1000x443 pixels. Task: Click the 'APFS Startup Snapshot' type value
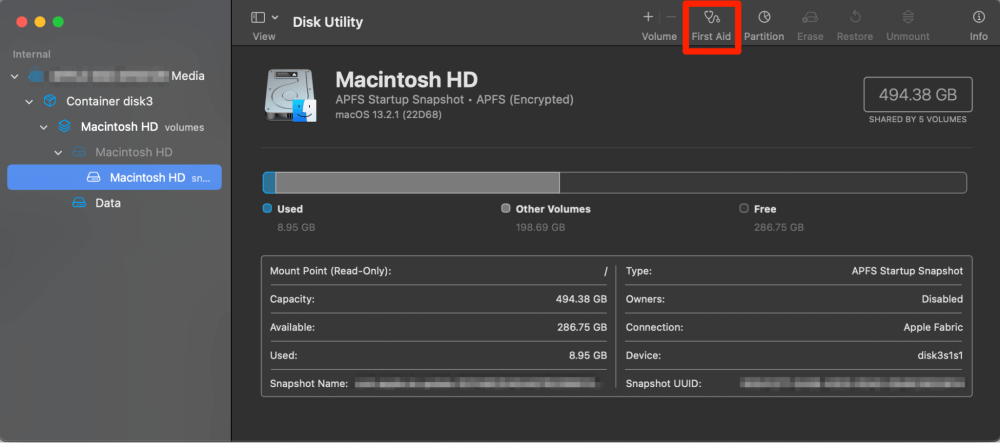pyautogui.click(x=908, y=271)
